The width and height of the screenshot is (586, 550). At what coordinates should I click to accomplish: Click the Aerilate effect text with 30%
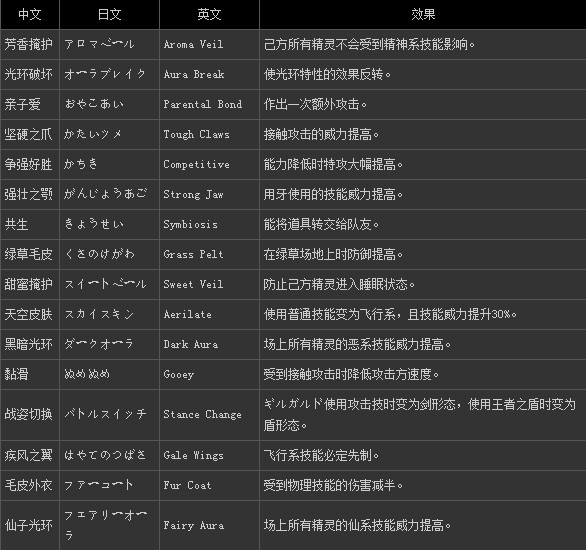[x=390, y=314]
